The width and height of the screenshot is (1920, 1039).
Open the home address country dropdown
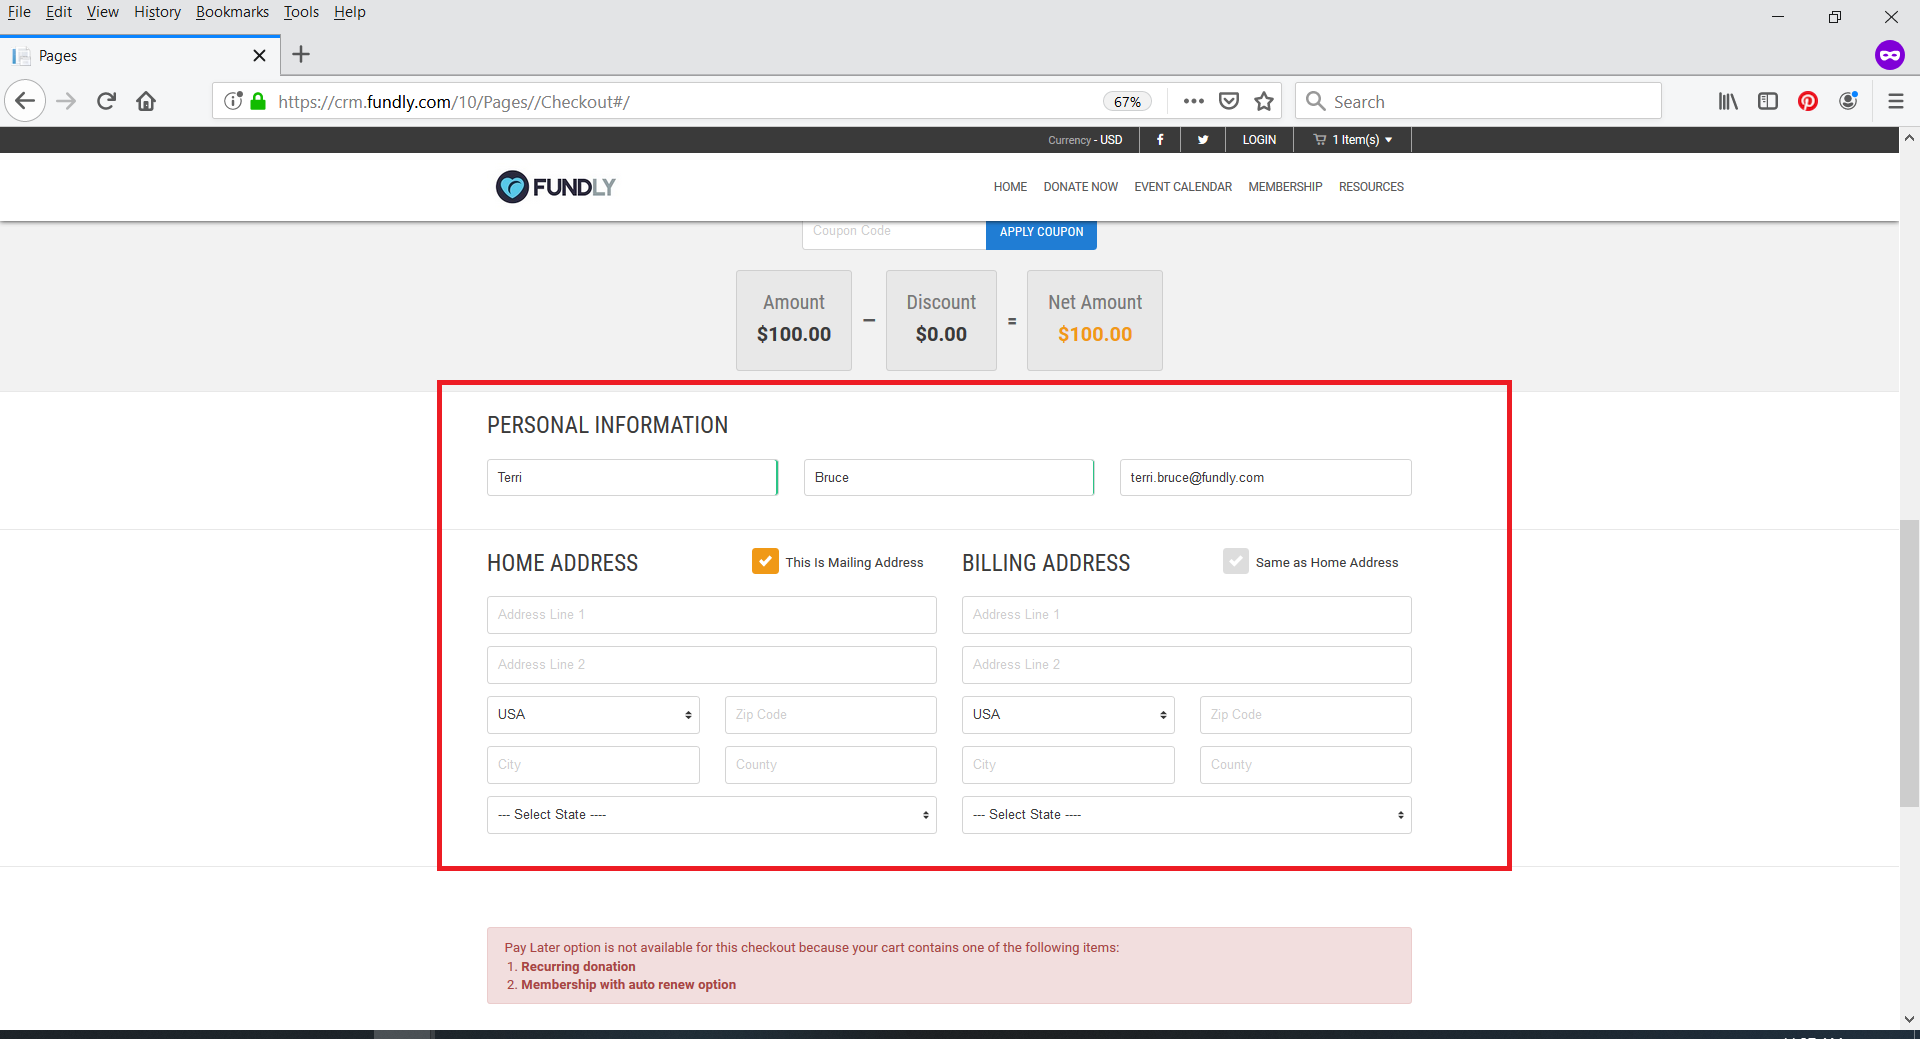pos(592,714)
